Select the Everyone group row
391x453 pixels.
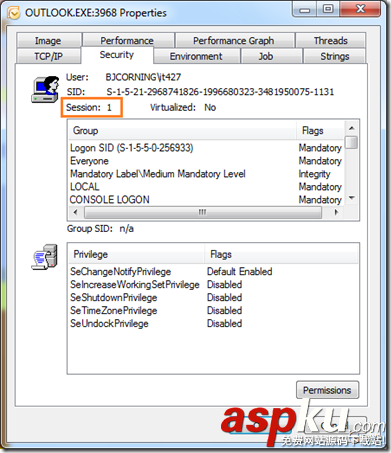206,161
